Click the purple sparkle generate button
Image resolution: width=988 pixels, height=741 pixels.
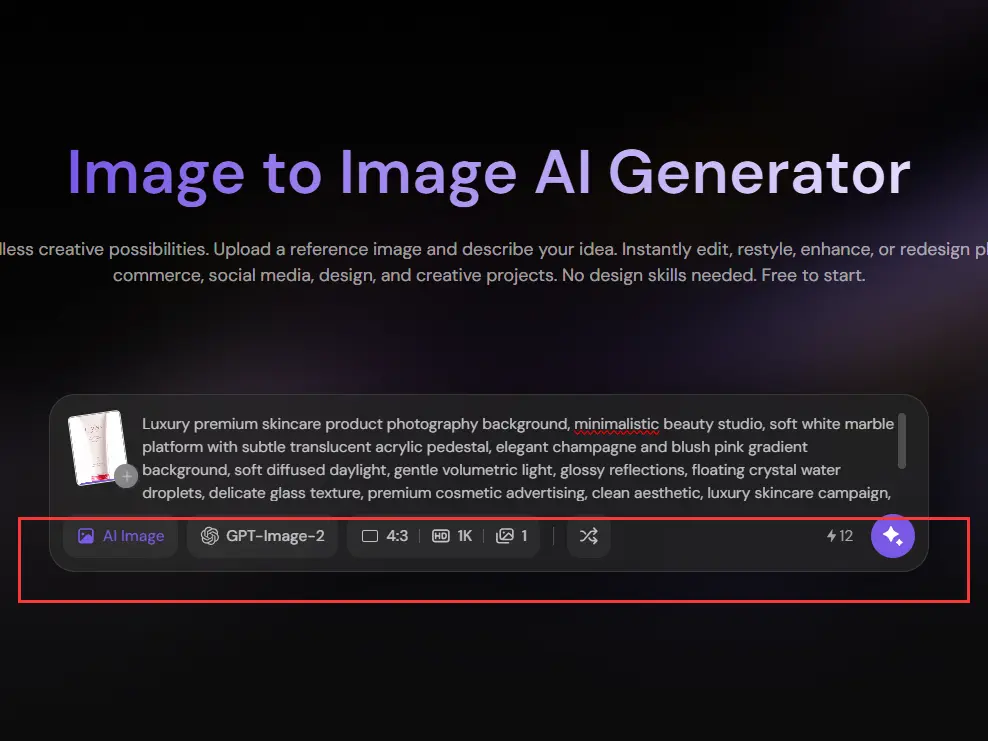892,536
